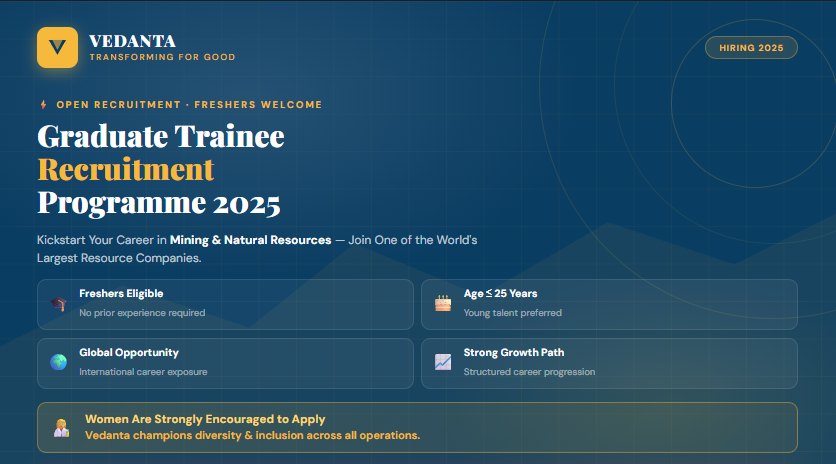Select the globe icon

pos(59,362)
